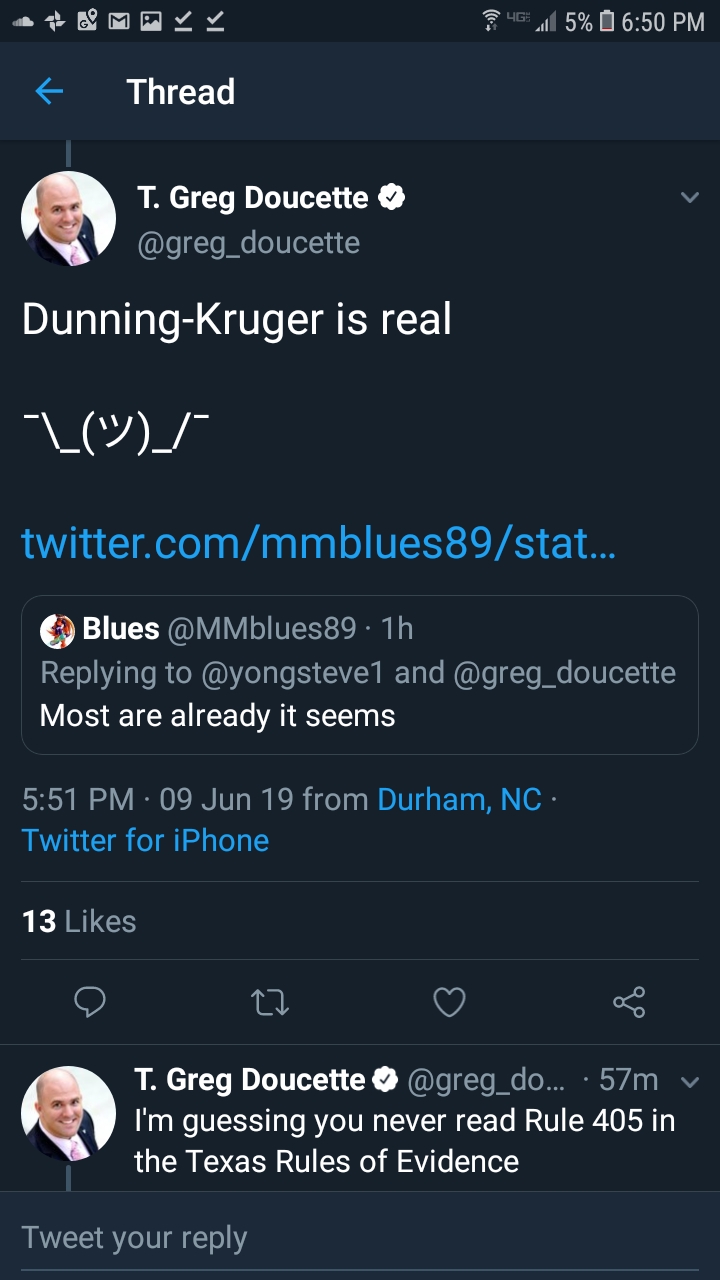Open T. Greg Doucette's profile picture
The height and width of the screenshot is (1280, 720).
tap(68, 218)
